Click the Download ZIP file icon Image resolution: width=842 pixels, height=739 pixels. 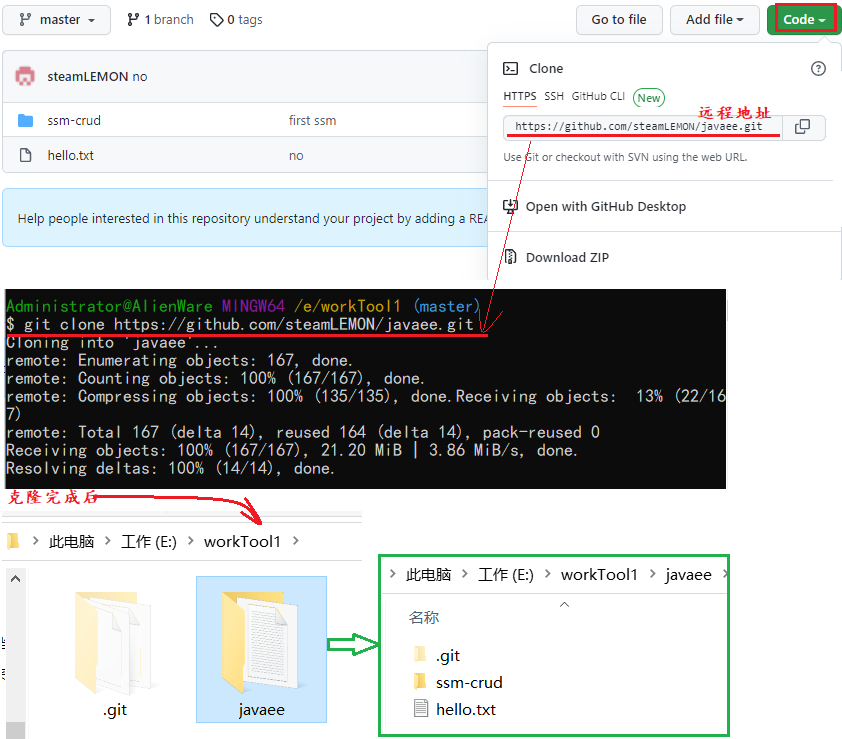511,257
